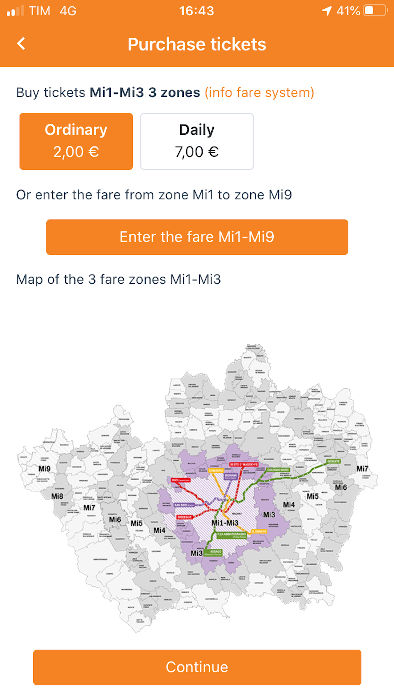Tap the location arrow in status bar
The height and width of the screenshot is (700, 394).
[x=327, y=11]
